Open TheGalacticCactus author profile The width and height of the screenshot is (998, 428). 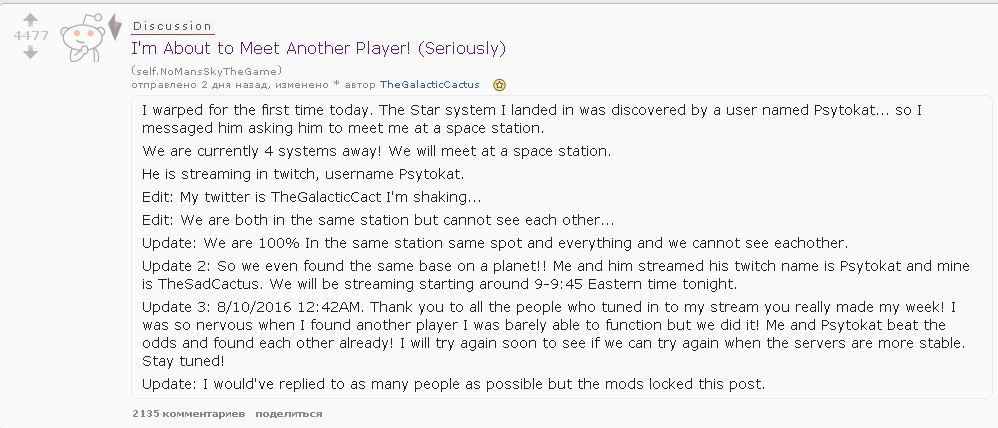click(429, 84)
